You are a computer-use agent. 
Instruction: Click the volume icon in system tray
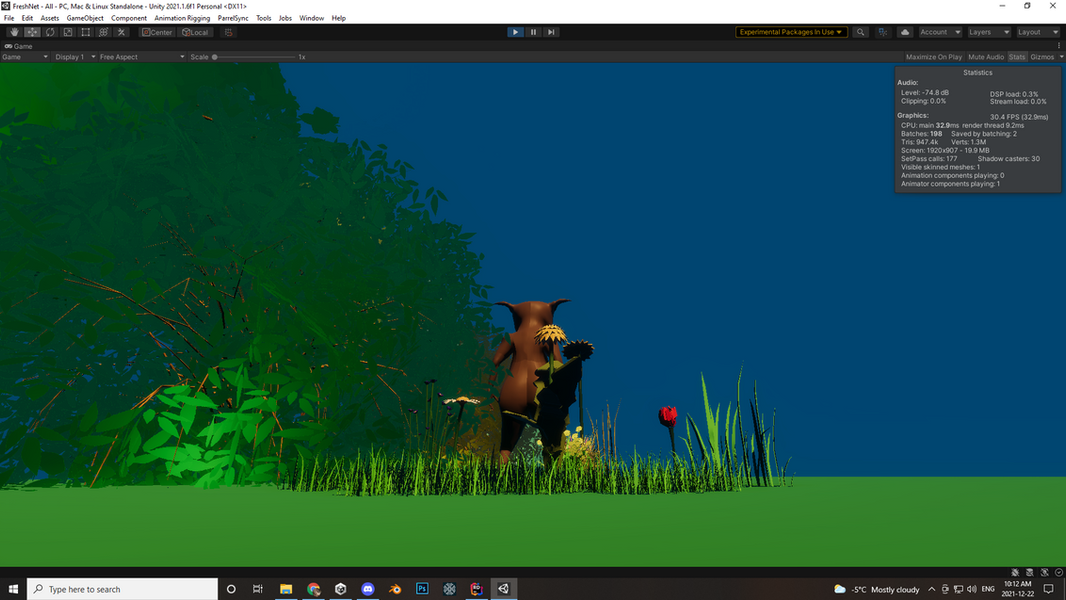(972, 589)
